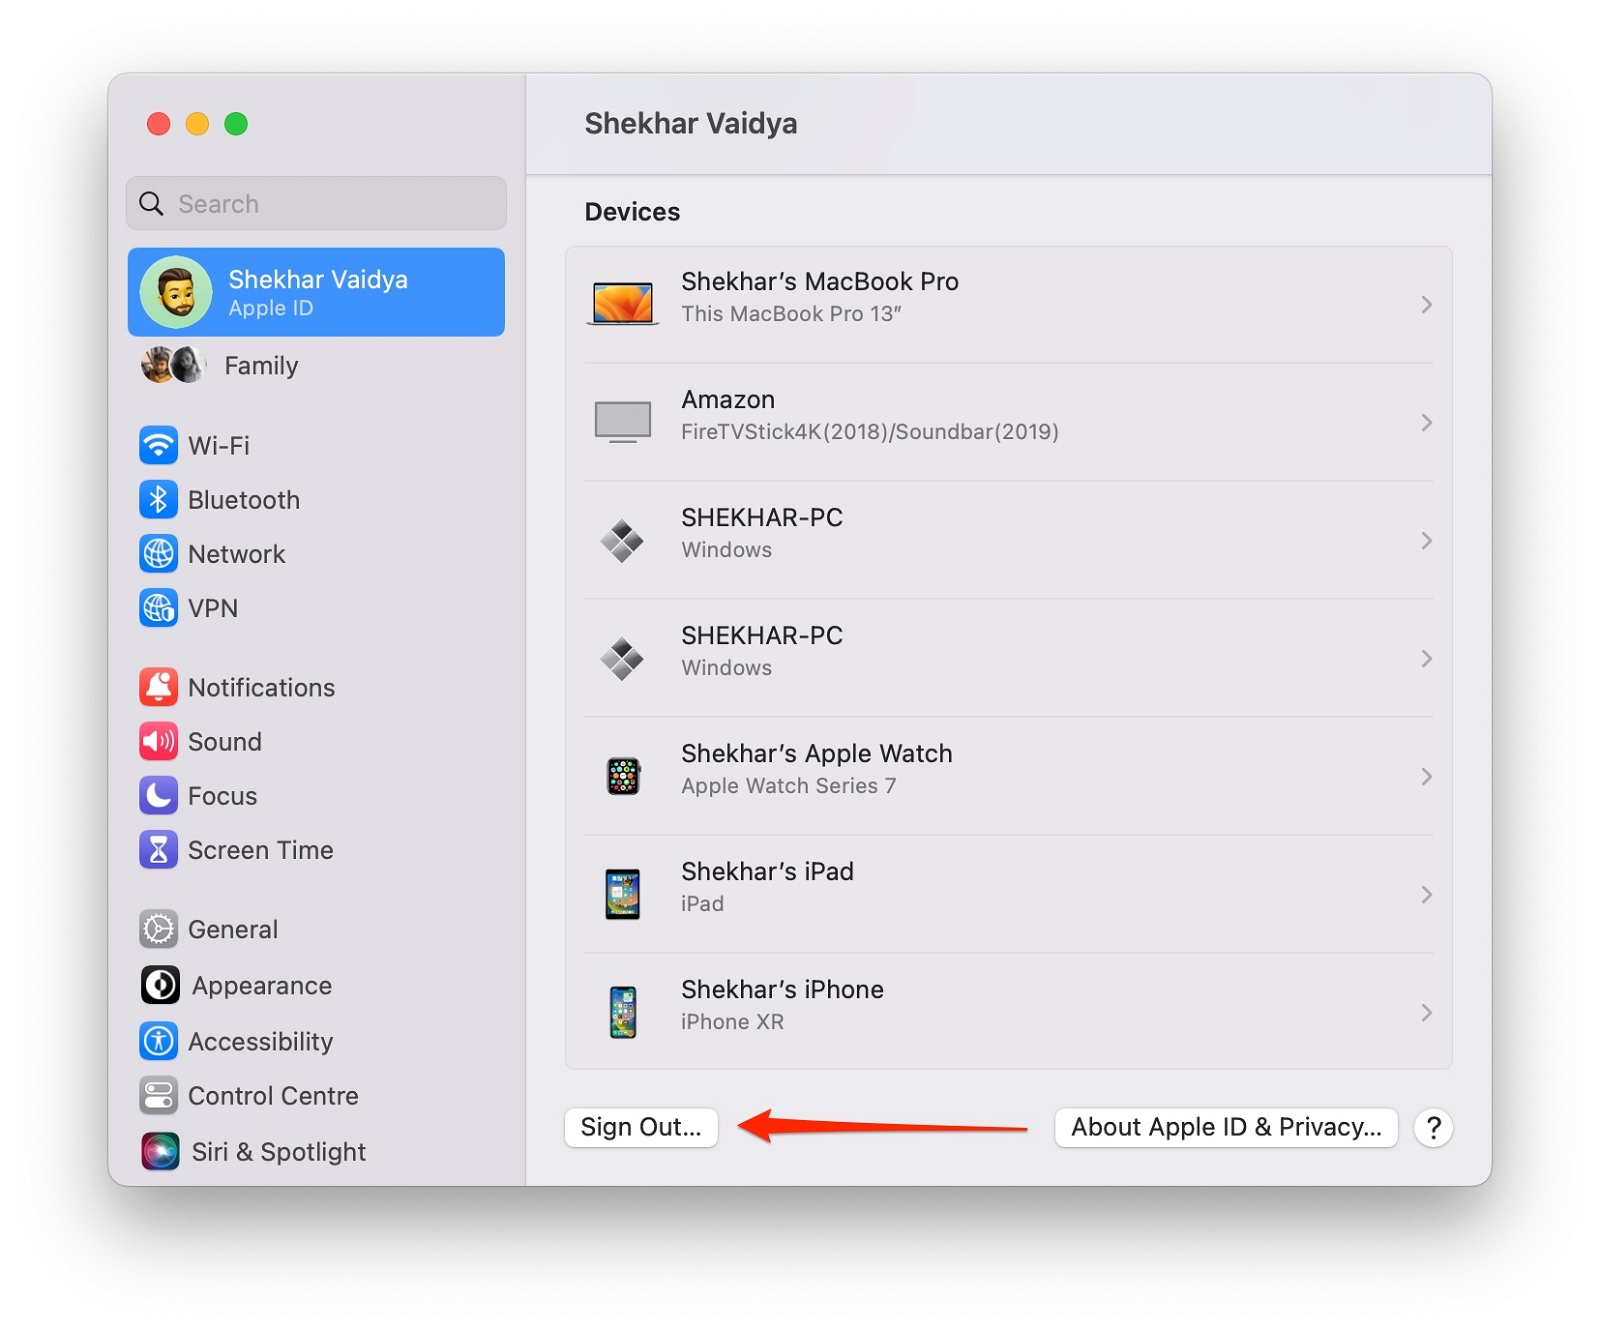Click the Wi-Fi icon in sidebar
The image size is (1600, 1329).
(158, 445)
